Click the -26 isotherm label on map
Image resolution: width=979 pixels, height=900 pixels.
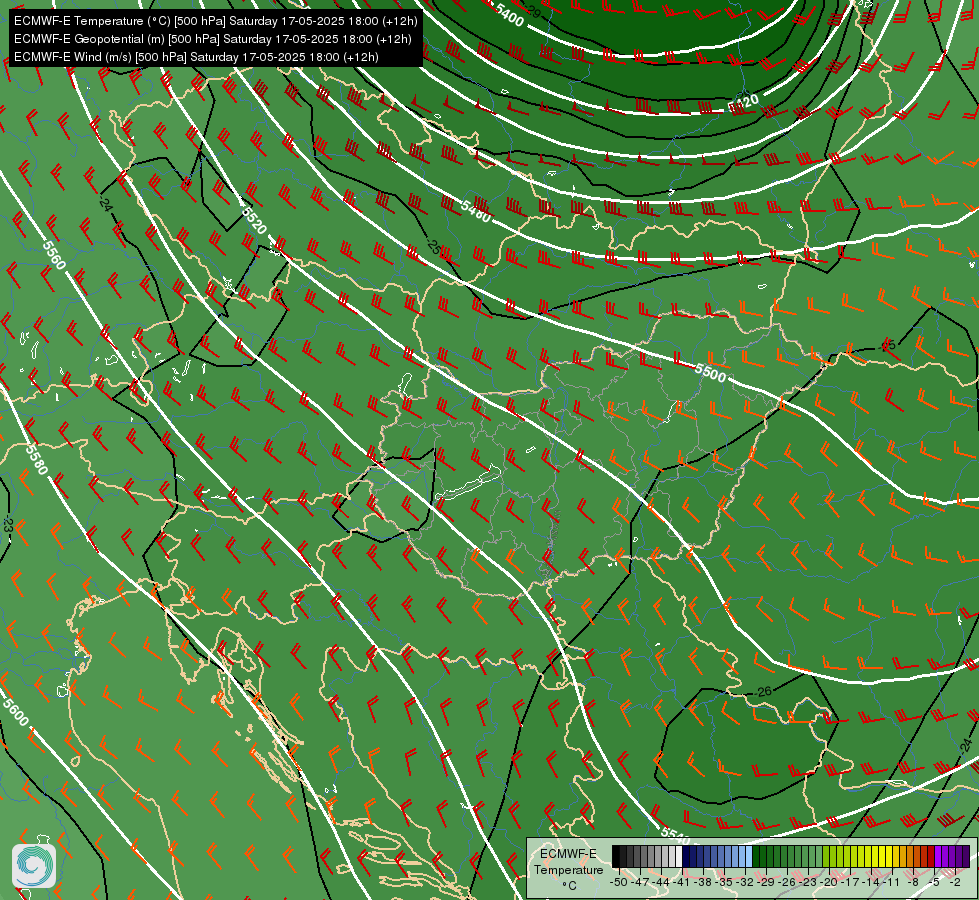click(x=763, y=691)
